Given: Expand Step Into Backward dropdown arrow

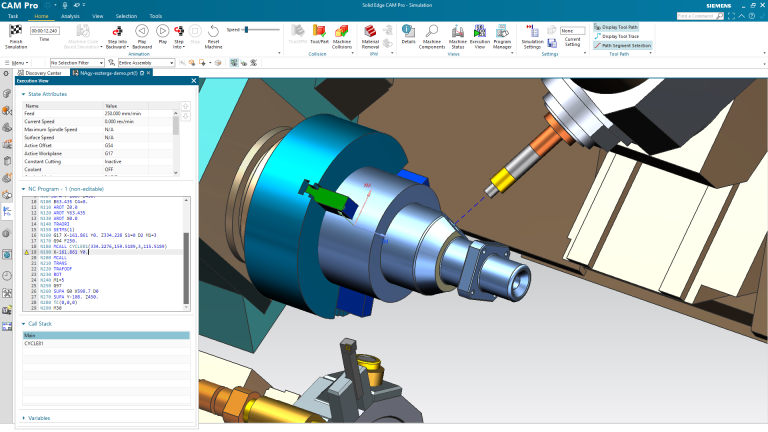Looking at the screenshot, I should (128, 48).
